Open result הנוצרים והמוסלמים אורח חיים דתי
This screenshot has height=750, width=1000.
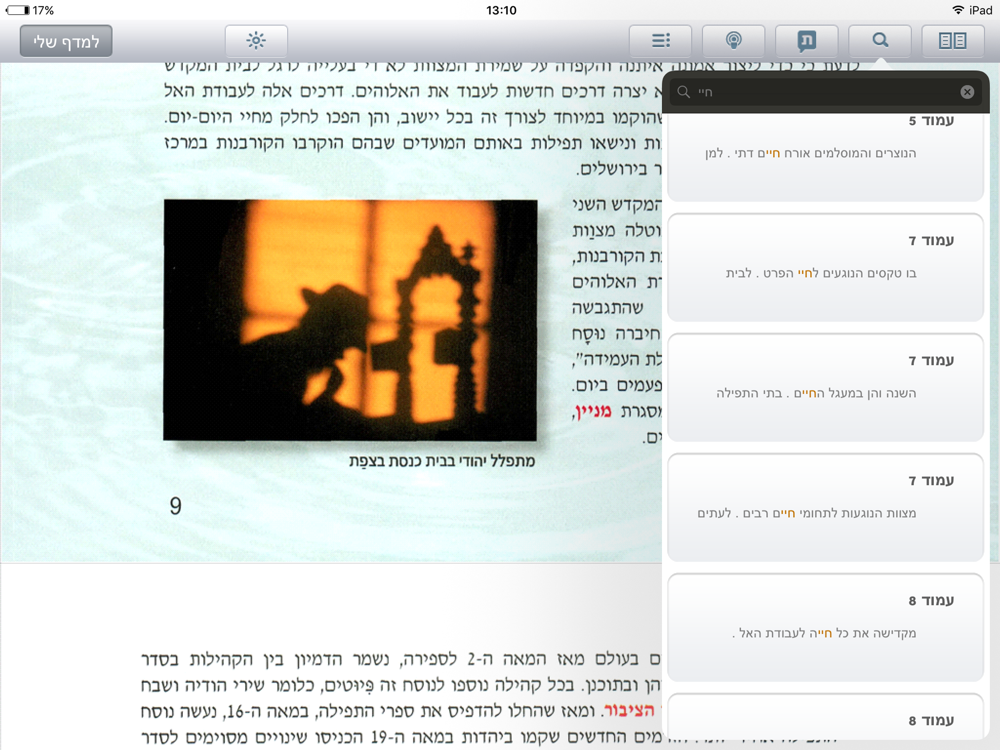tap(825, 157)
